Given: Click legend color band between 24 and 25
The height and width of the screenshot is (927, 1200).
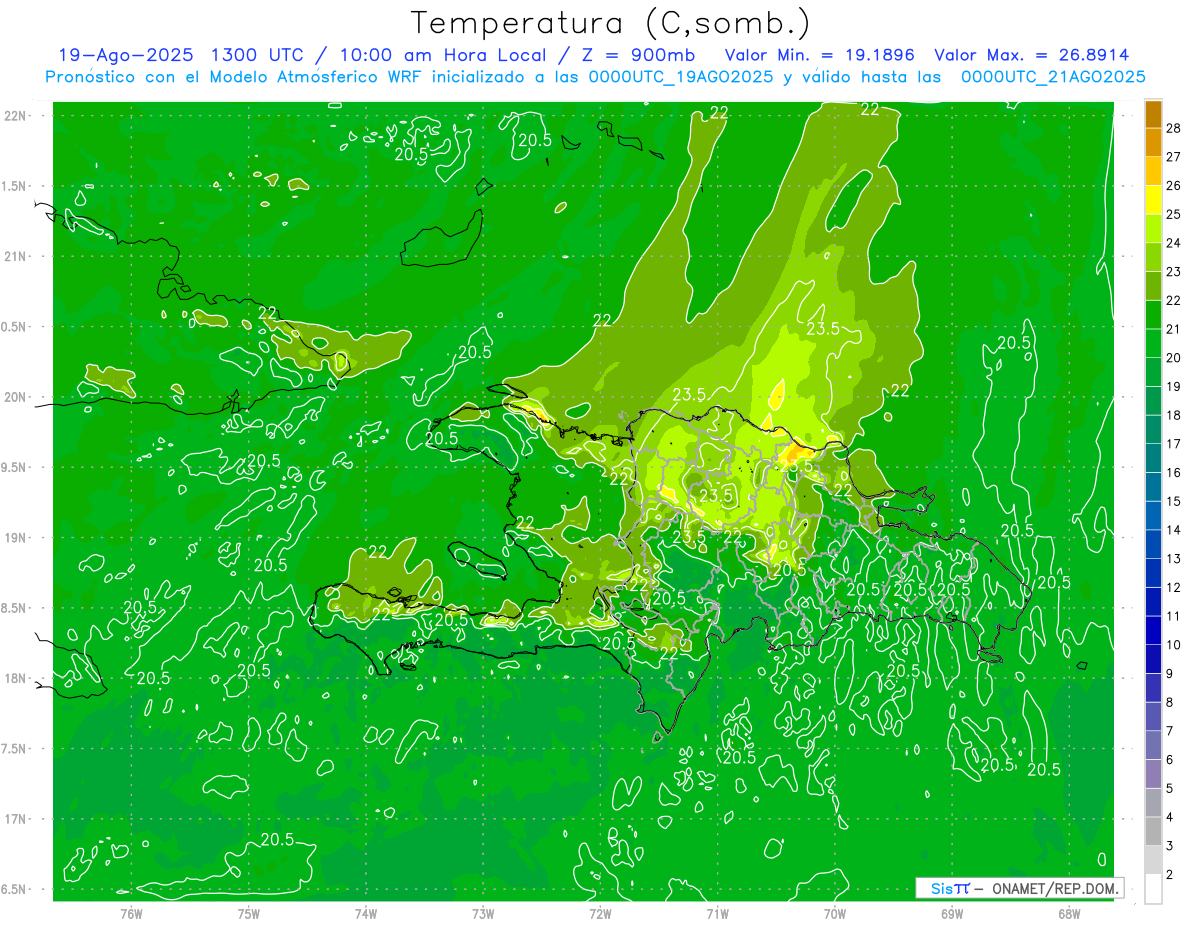Looking at the screenshot, I should 1153,229.
